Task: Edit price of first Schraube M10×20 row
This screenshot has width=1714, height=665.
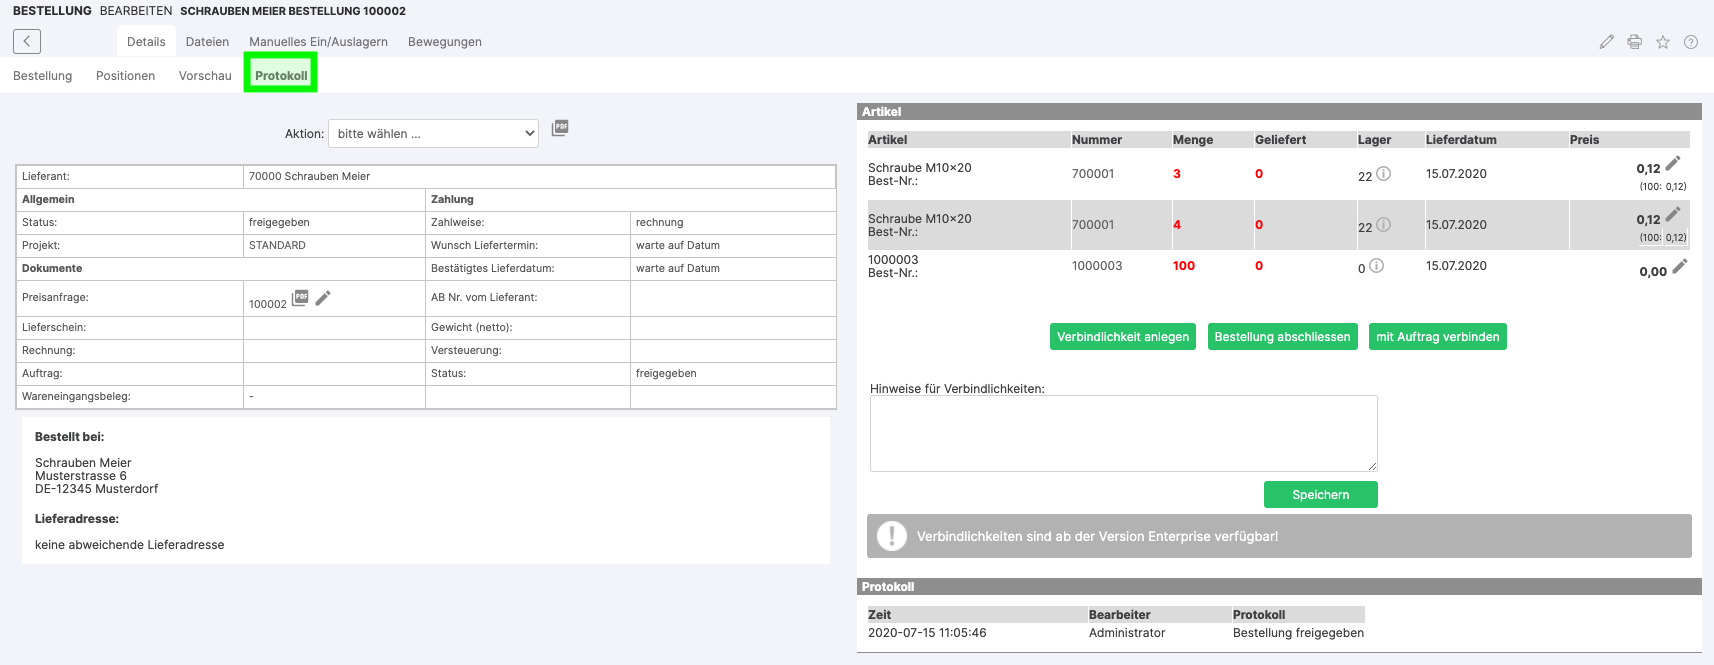Action: pyautogui.click(x=1672, y=163)
